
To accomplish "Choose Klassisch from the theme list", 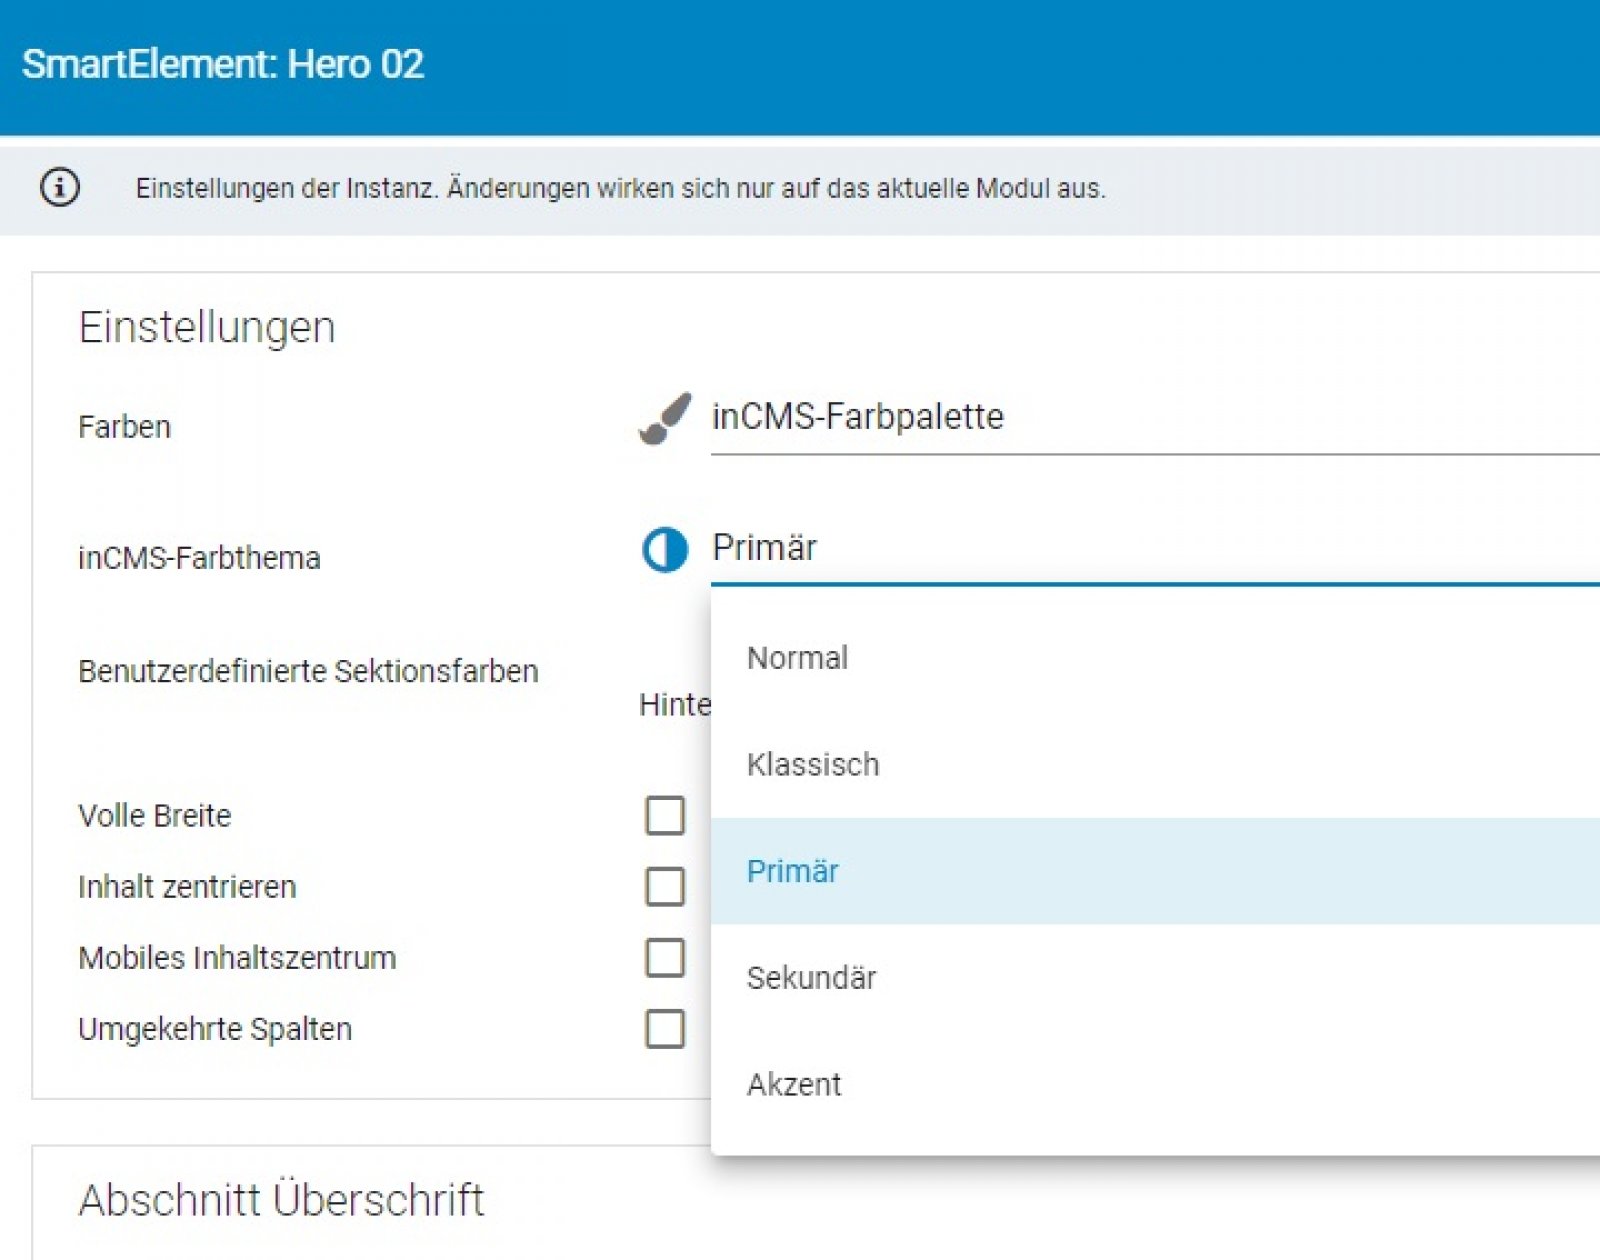I will tap(813, 765).
